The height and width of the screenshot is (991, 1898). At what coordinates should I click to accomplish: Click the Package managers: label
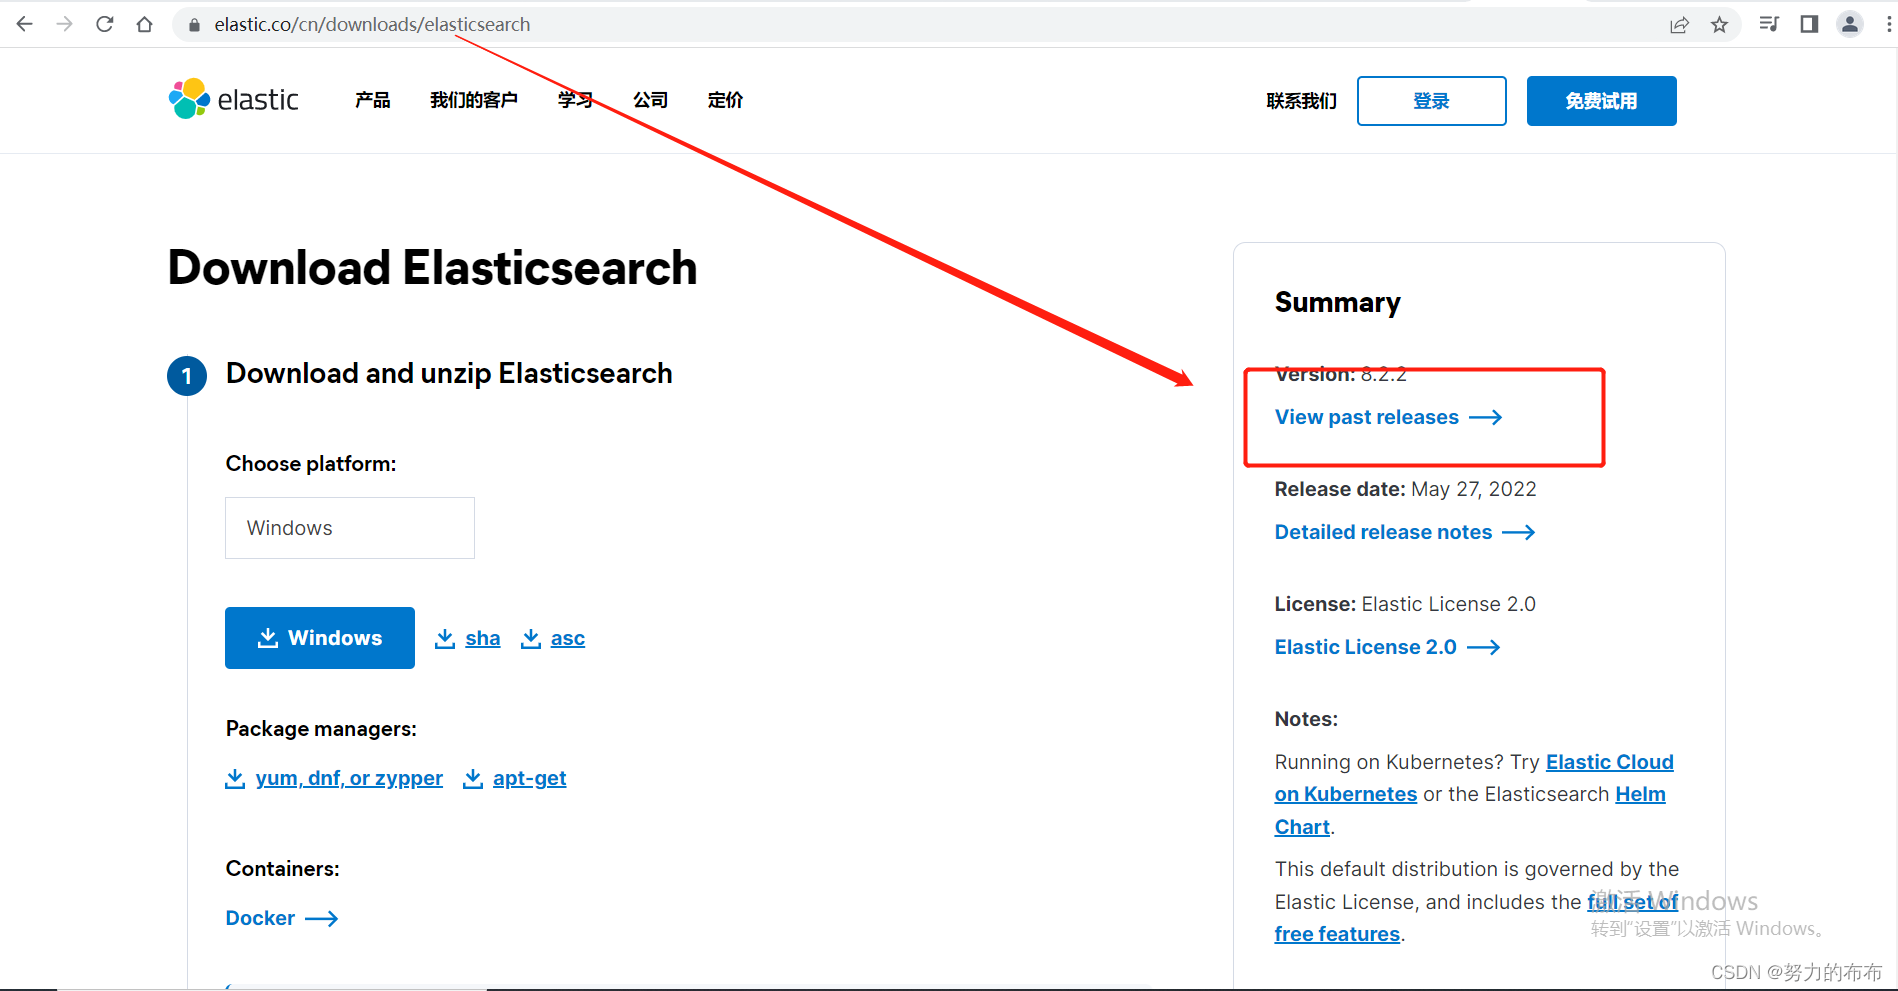(x=321, y=729)
